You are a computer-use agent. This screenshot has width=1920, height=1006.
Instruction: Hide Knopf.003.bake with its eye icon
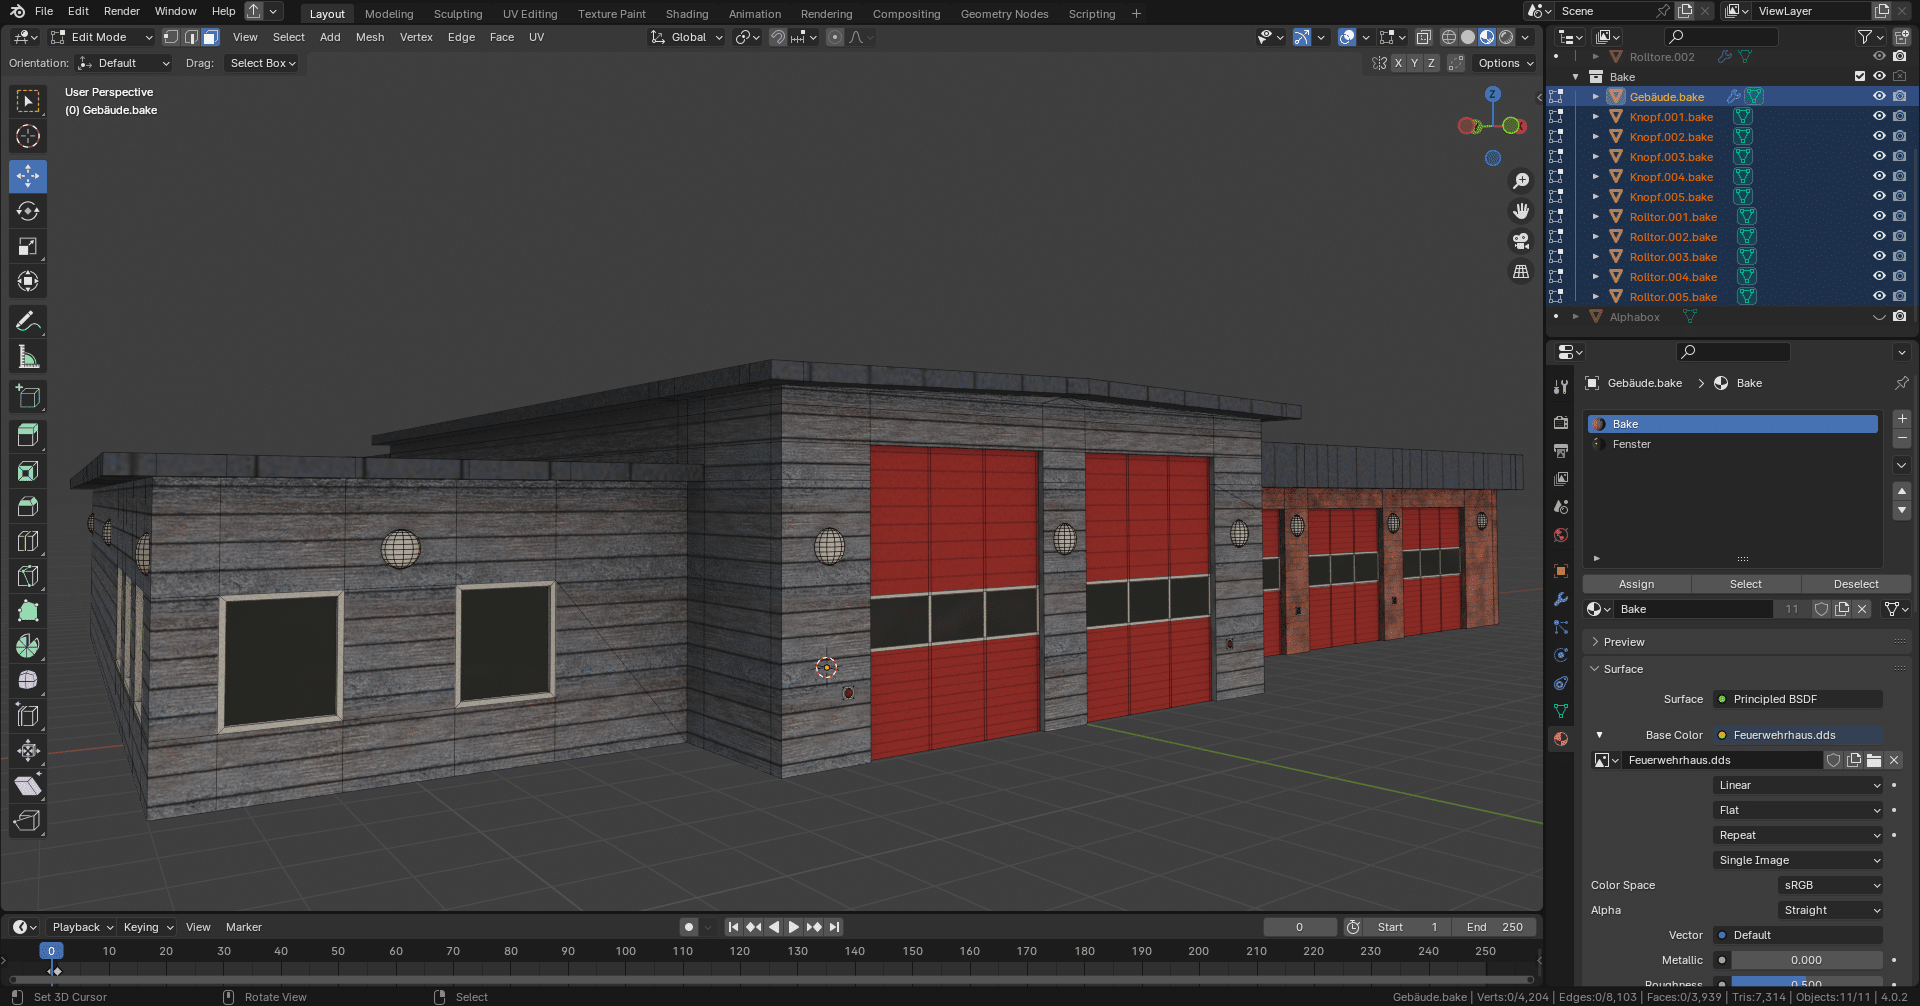pyautogui.click(x=1879, y=157)
